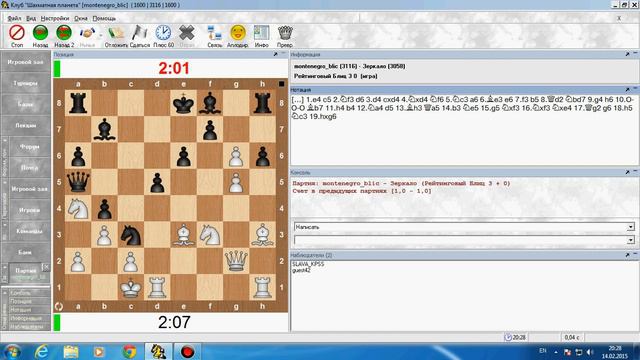Click the Windows Start button
This screenshot has height=360, width=640.
click(x=12, y=351)
